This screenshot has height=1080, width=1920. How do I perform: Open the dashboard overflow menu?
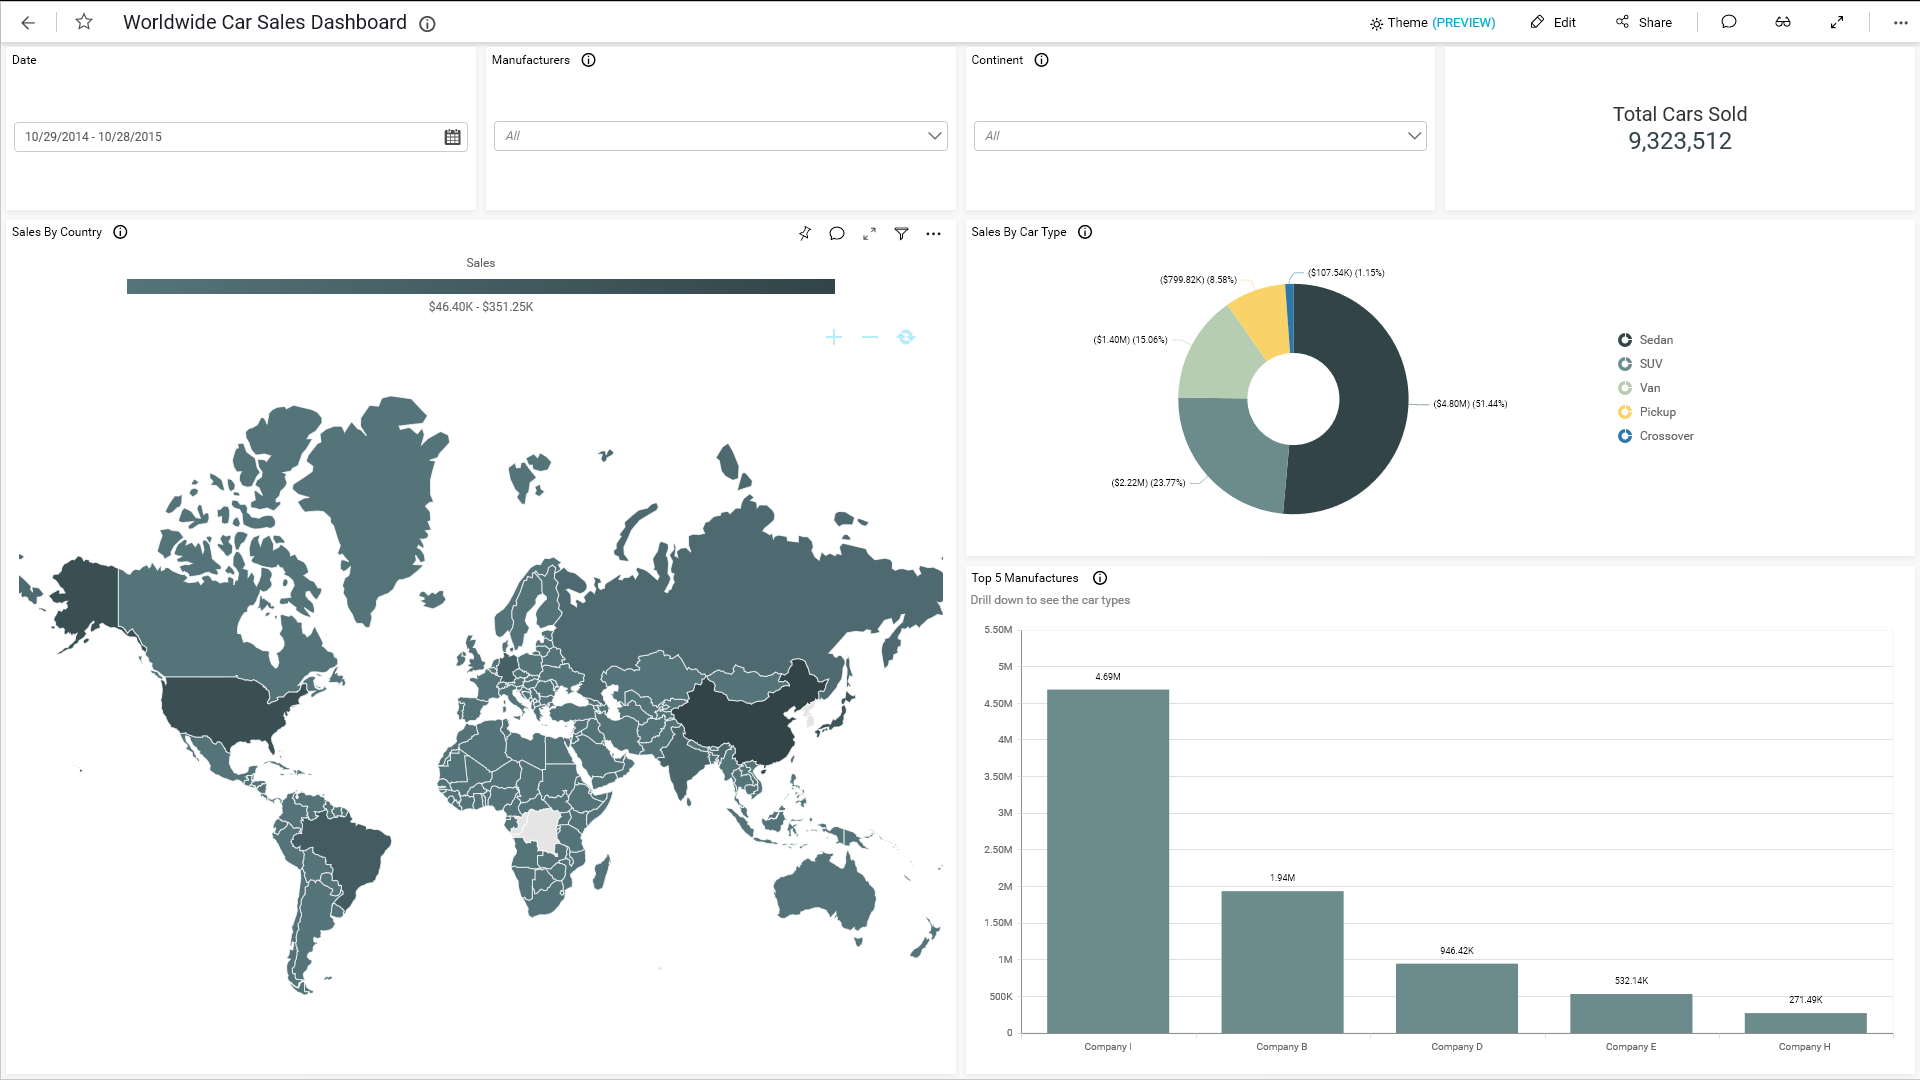click(x=1899, y=22)
